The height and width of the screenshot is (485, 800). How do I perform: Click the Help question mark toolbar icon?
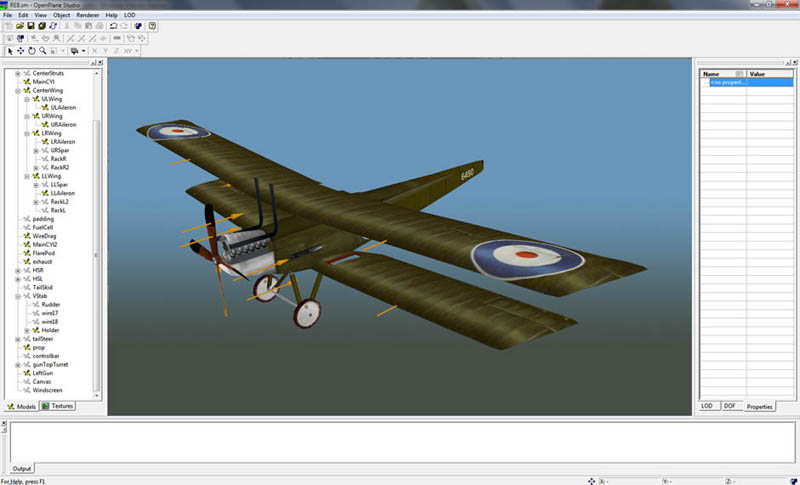click(152, 26)
